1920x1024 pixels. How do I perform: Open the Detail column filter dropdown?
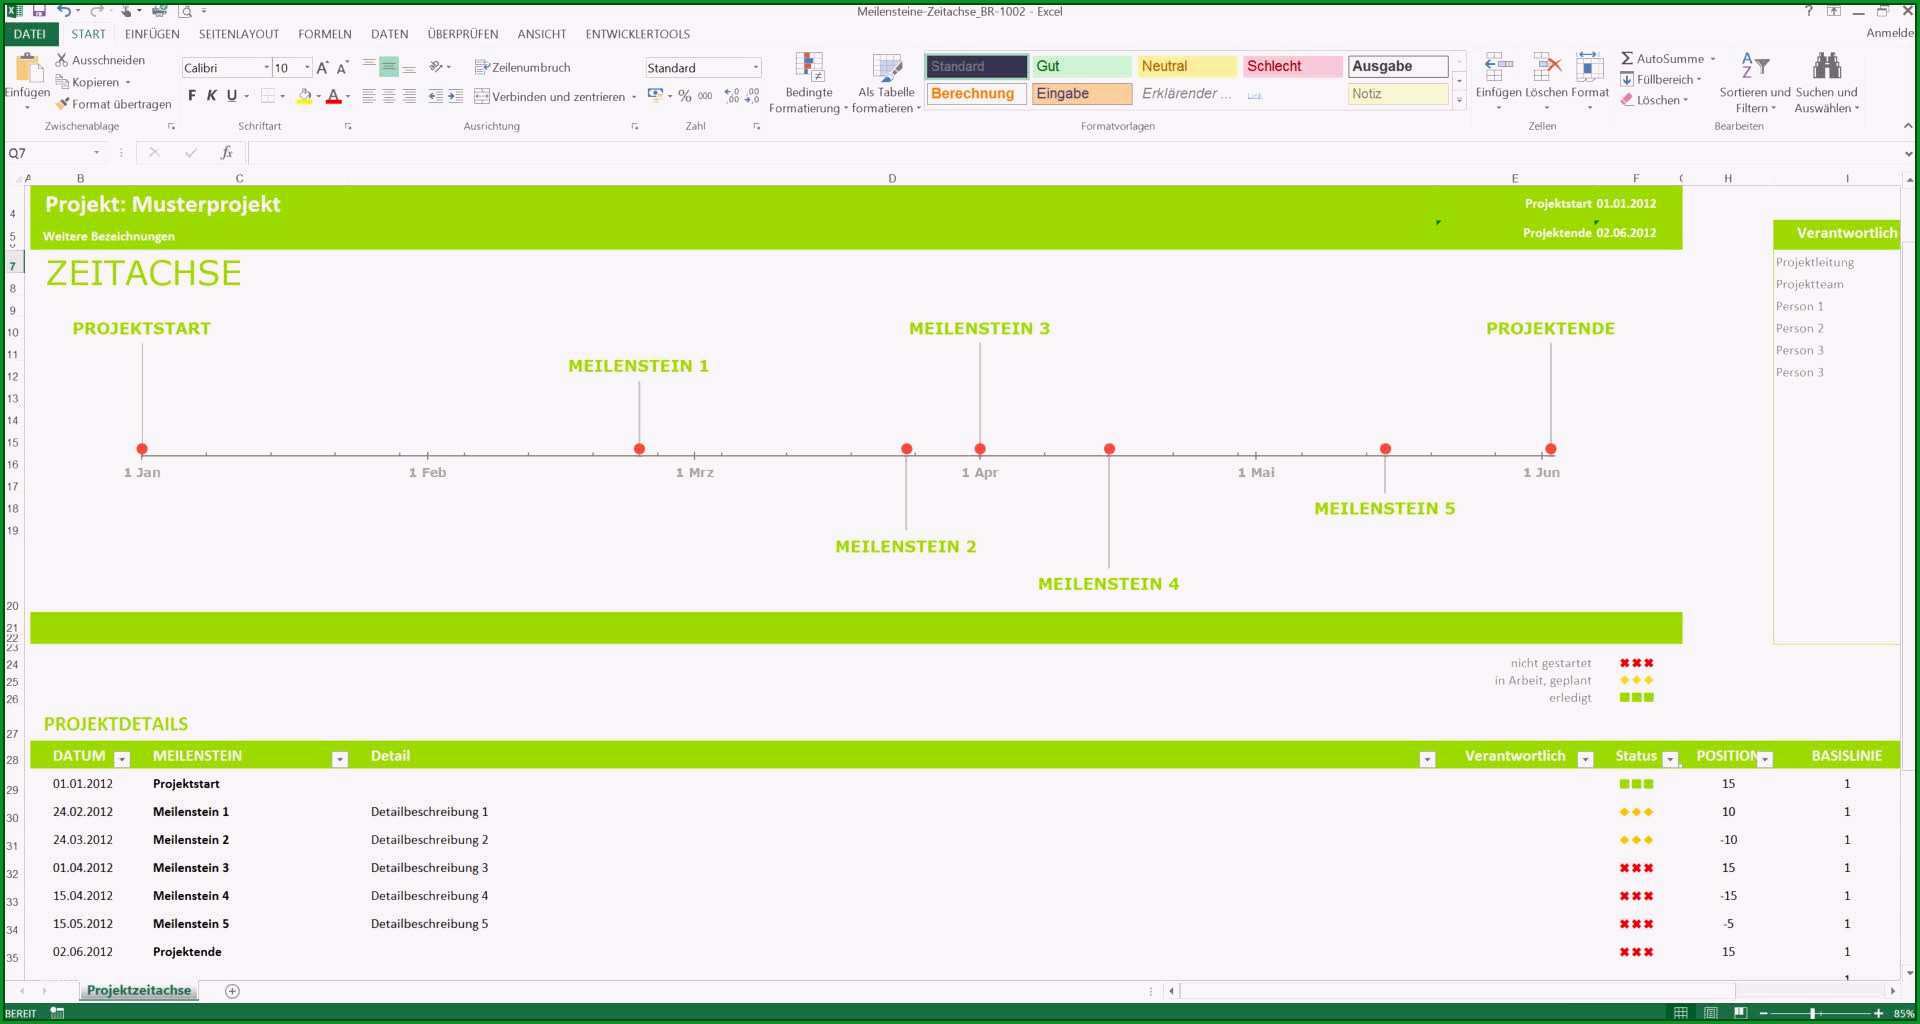(x=1427, y=759)
